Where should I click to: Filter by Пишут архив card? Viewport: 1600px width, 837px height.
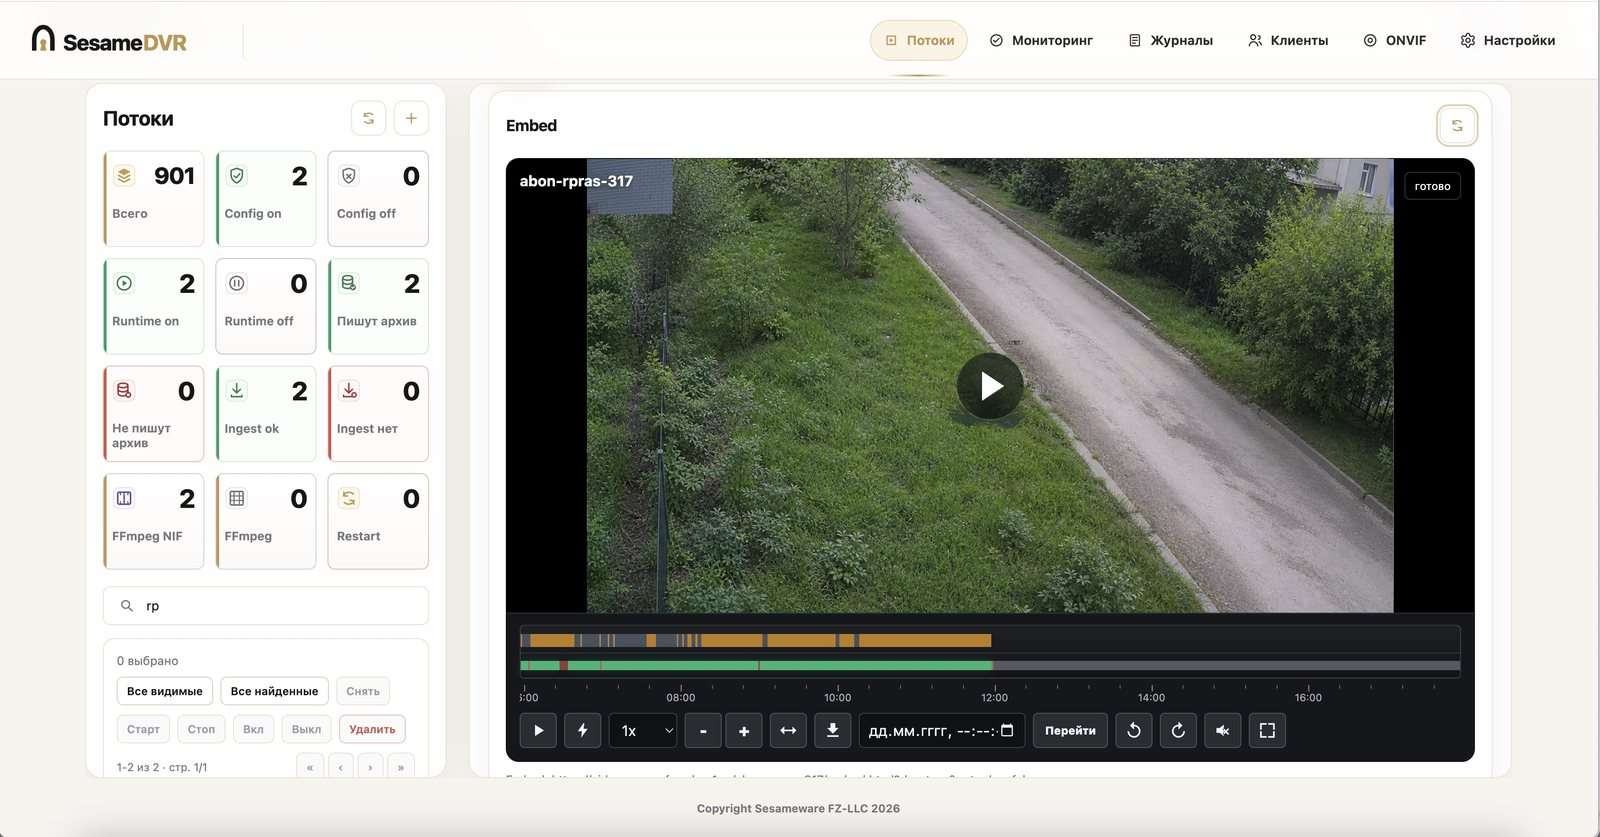[x=378, y=306]
